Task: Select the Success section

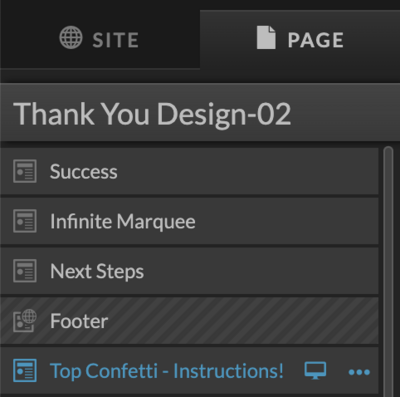Action: pos(189,171)
